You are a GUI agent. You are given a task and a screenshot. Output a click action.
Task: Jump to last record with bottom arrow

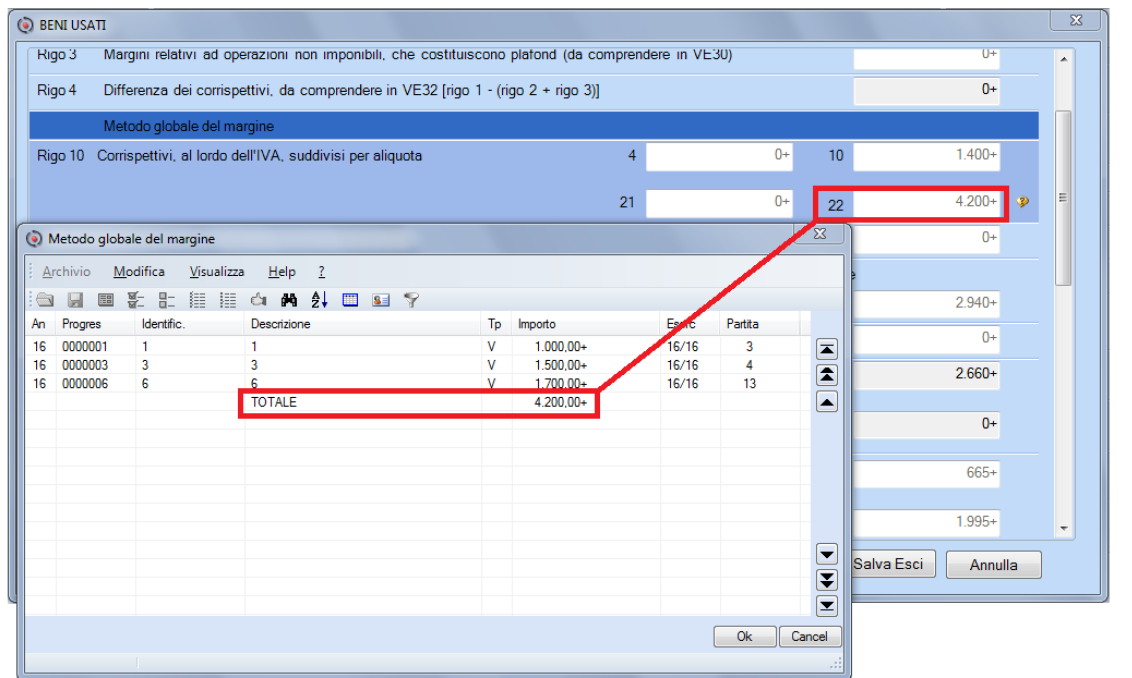(x=827, y=606)
